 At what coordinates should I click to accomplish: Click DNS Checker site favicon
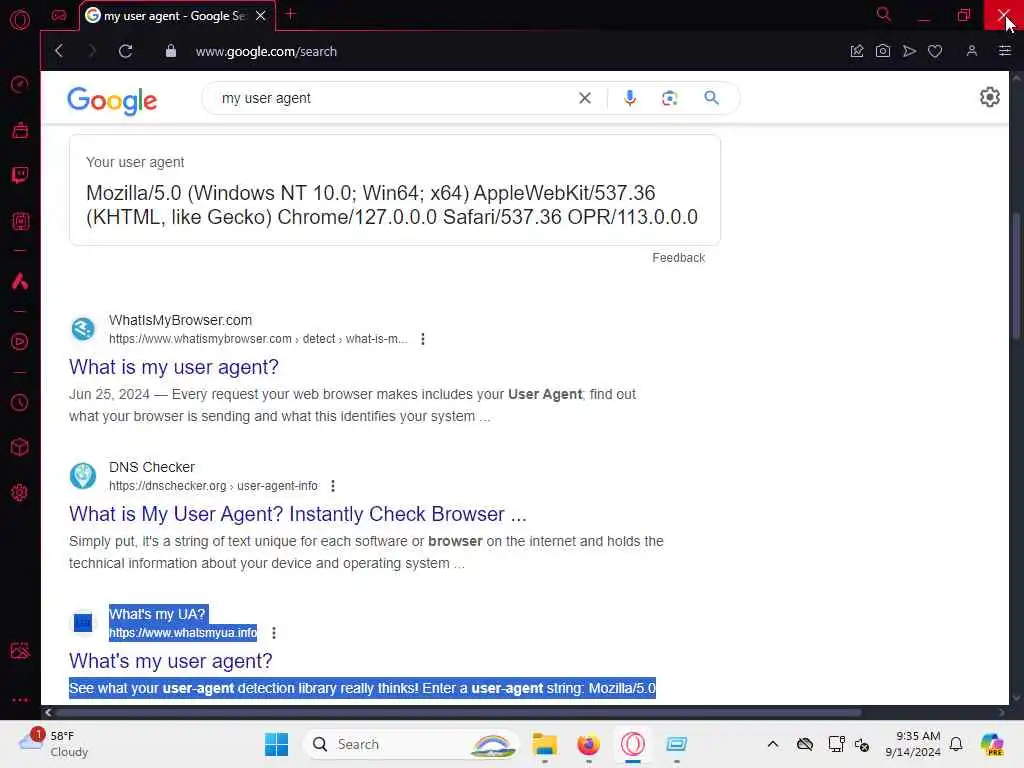(83, 475)
